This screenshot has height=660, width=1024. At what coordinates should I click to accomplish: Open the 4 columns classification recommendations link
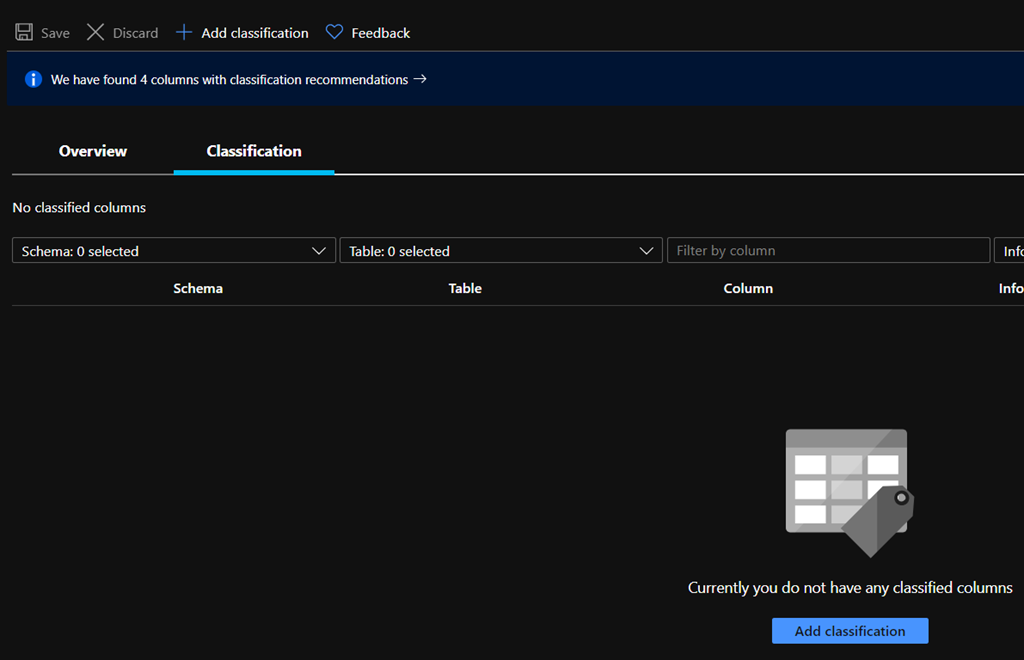229,79
